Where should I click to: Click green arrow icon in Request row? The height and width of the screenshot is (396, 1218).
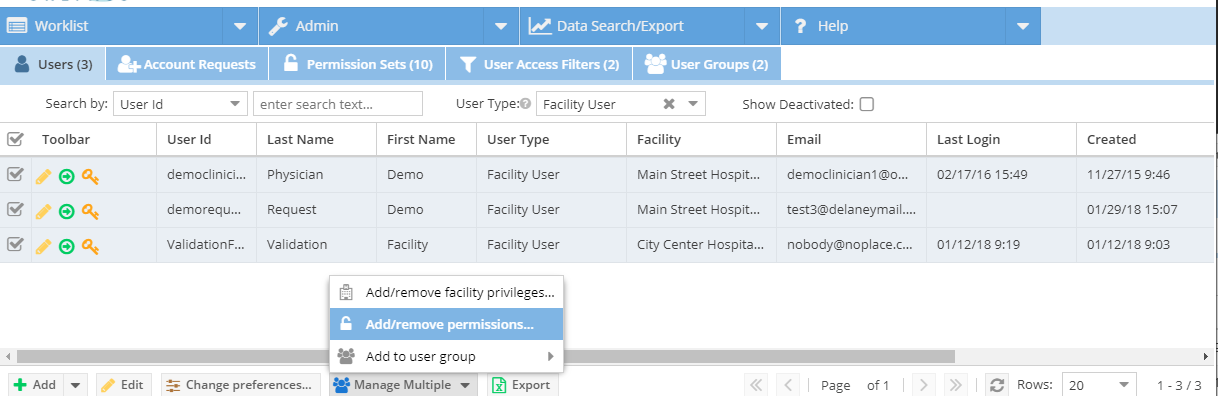[x=67, y=211]
